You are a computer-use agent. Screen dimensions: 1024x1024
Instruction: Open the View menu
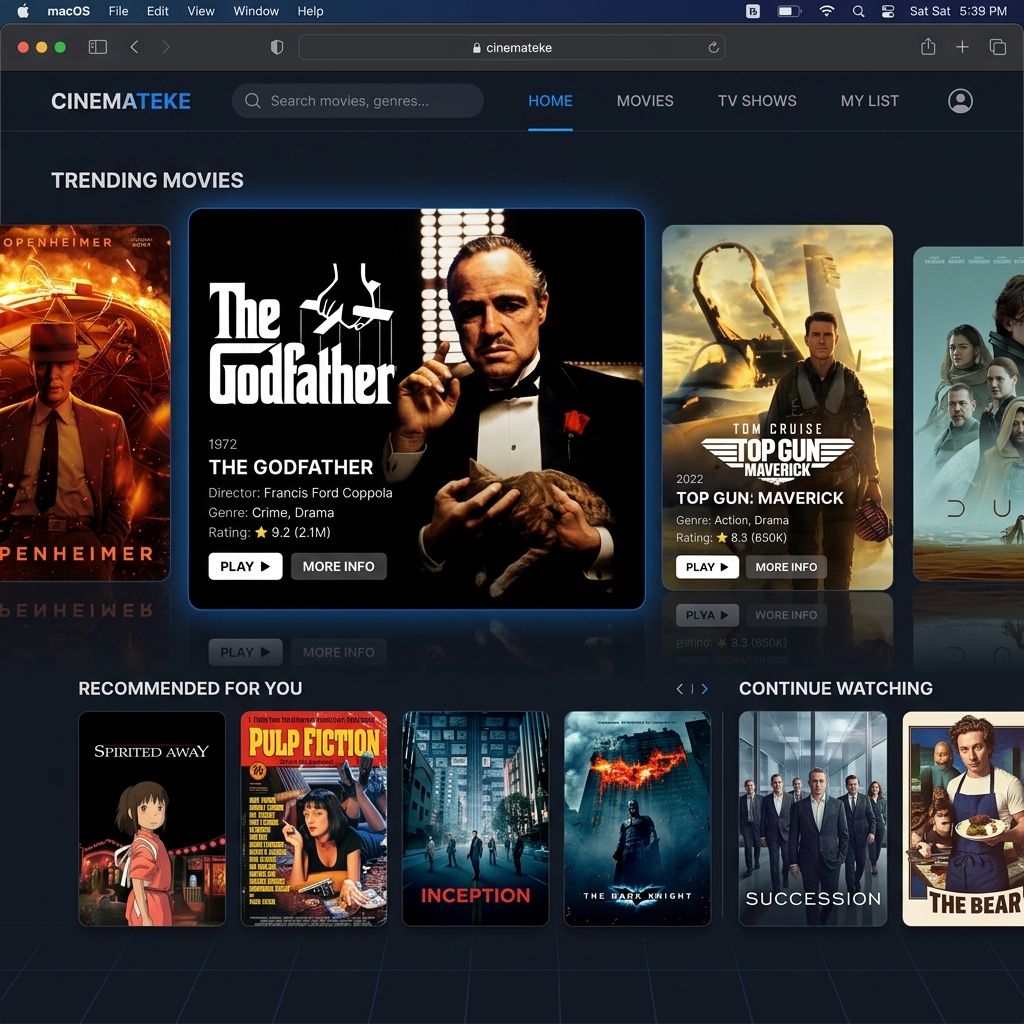[x=200, y=11]
